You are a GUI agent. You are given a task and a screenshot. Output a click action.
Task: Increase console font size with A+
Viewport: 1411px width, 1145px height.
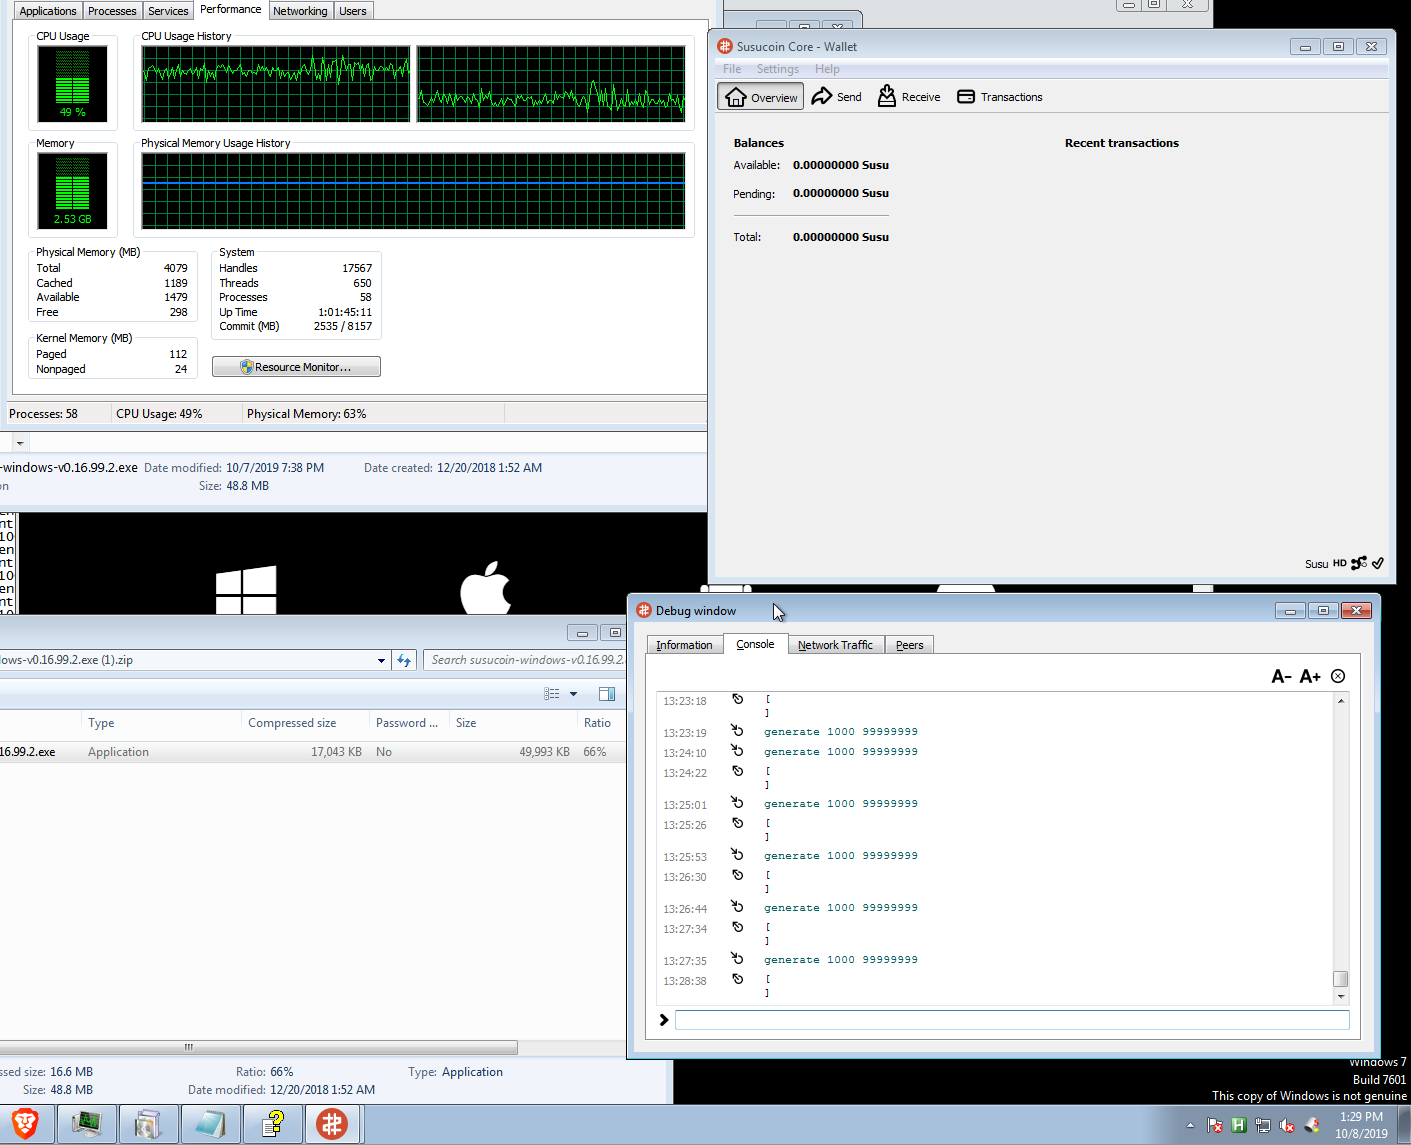[1310, 677]
